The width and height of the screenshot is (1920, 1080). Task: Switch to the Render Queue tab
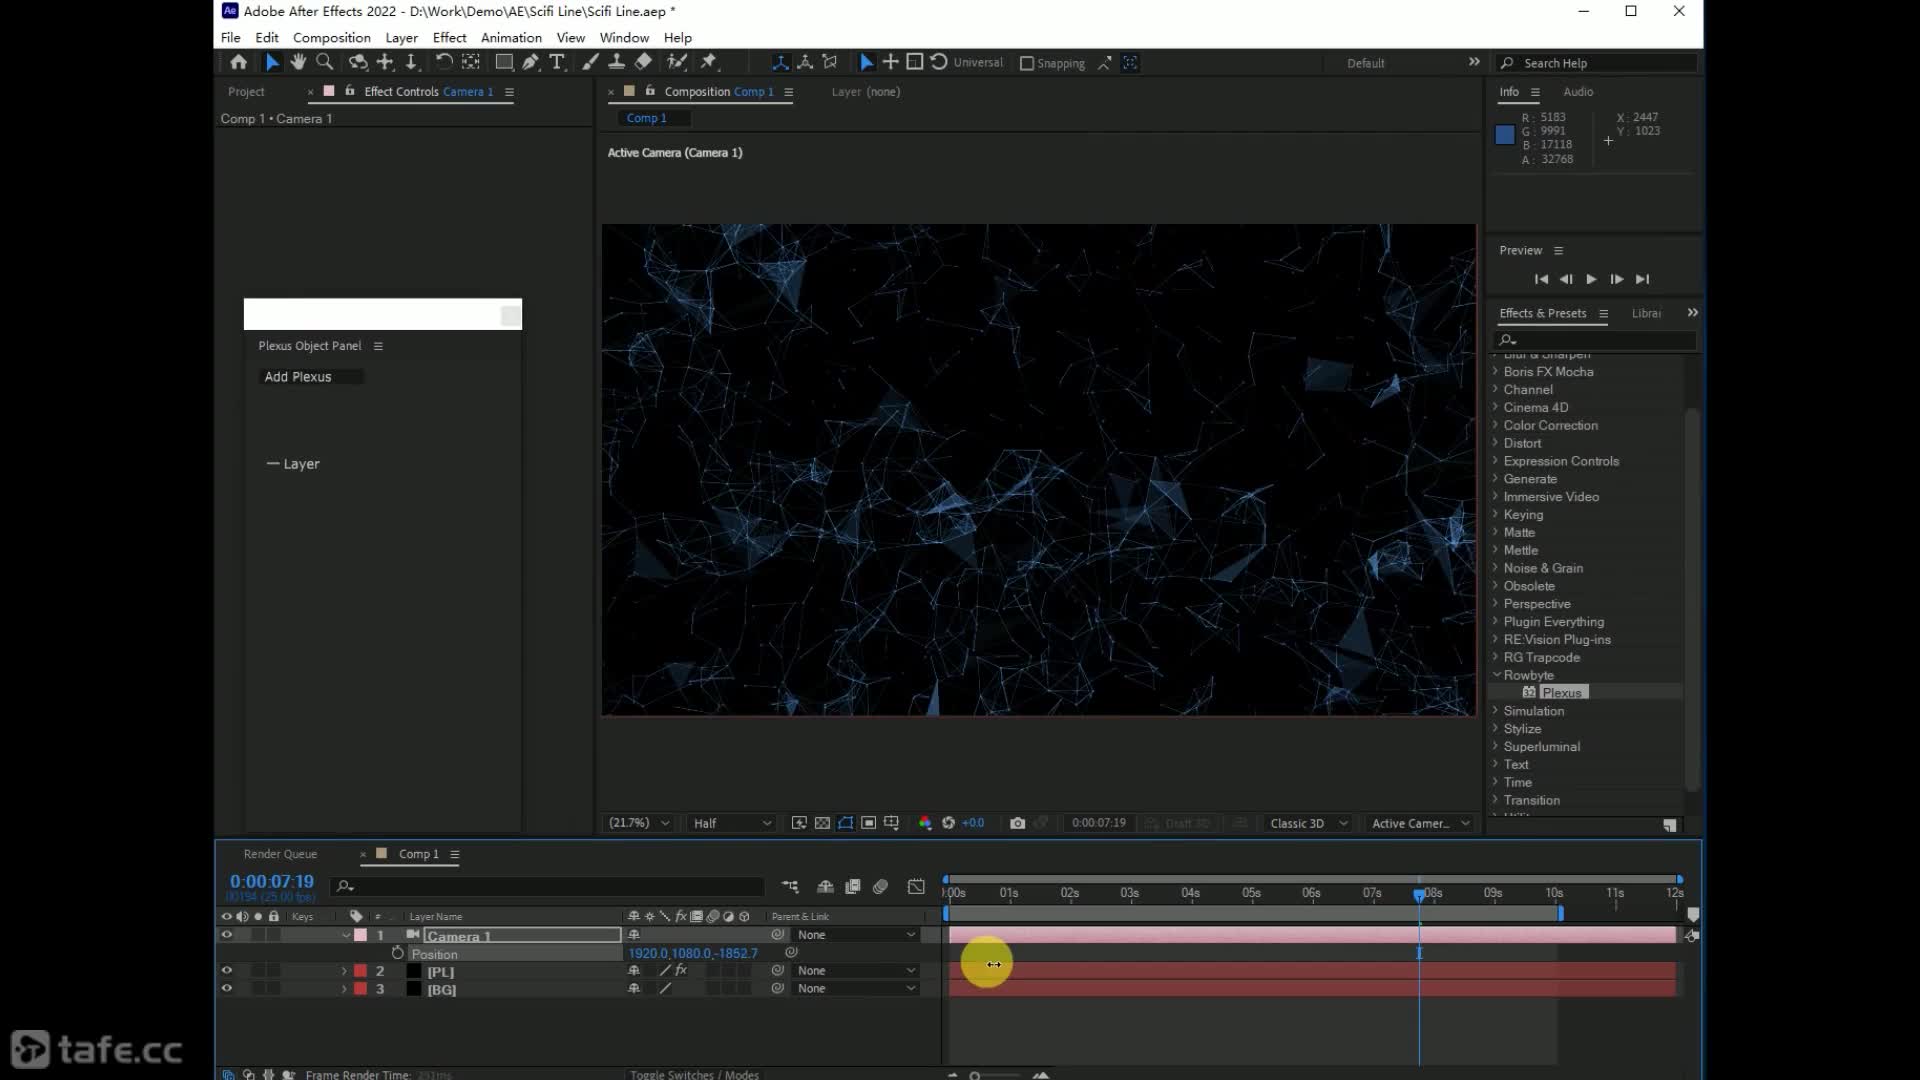coord(280,854)
